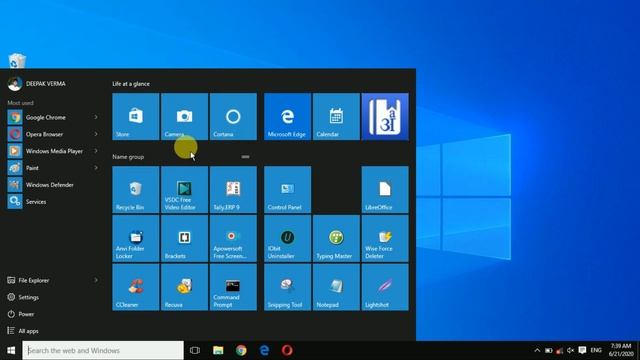Open the Notepad tile
Screen dimensions: 640x360
click(x=336, y=287)
